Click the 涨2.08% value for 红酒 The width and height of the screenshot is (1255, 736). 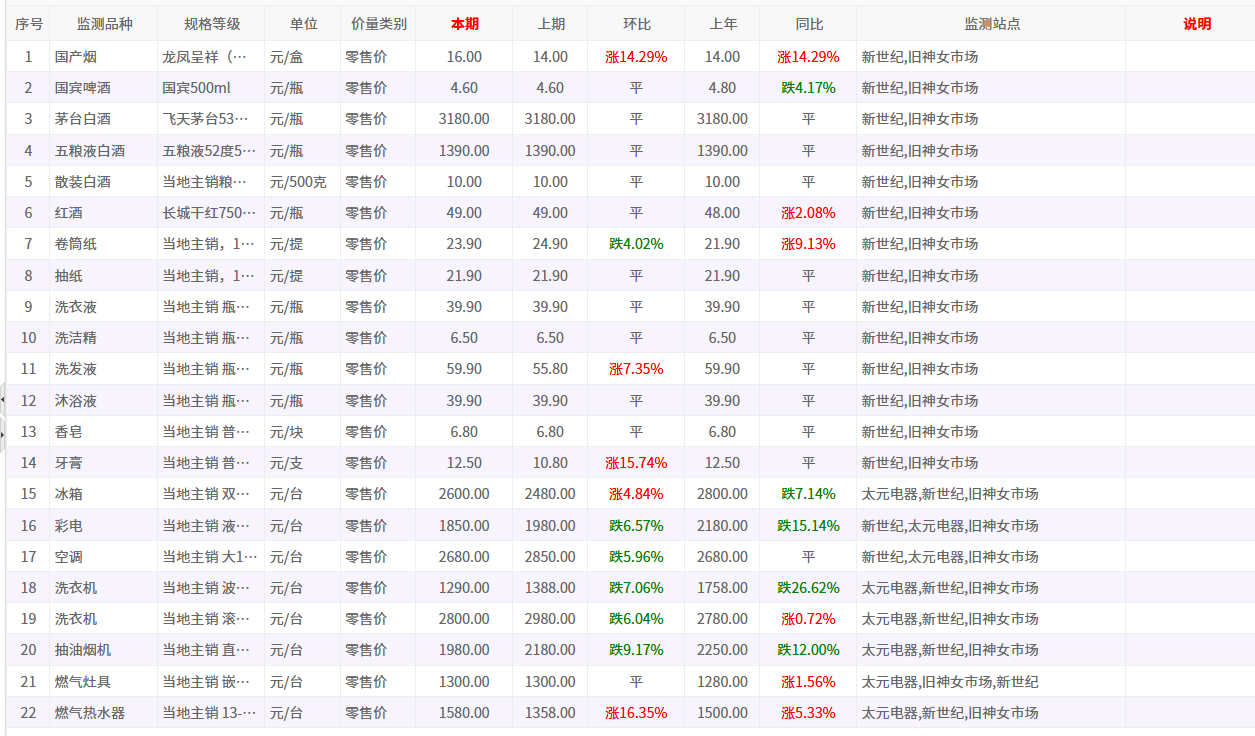pos(808,213)
